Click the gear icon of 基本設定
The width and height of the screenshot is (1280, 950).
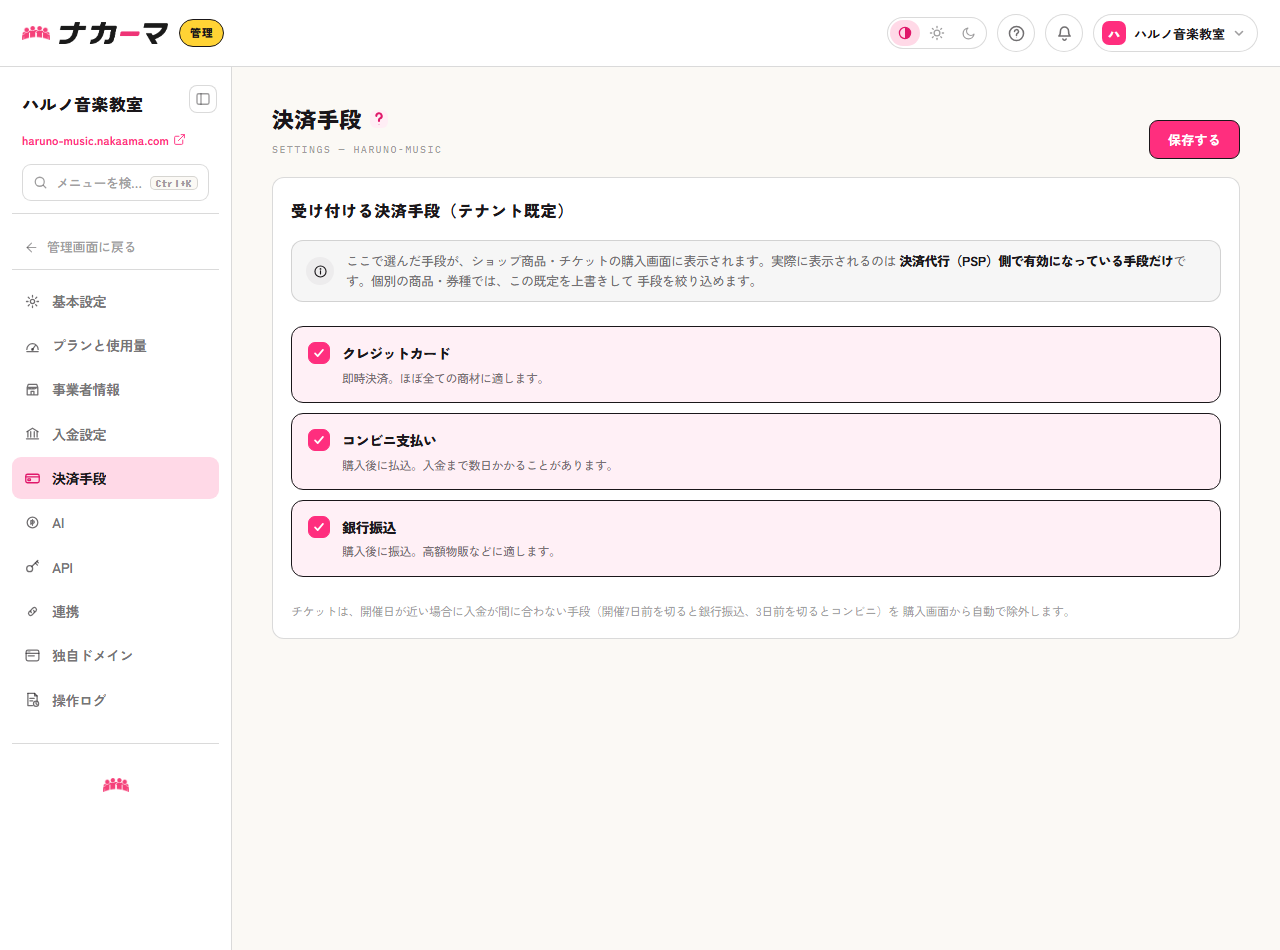32,302
